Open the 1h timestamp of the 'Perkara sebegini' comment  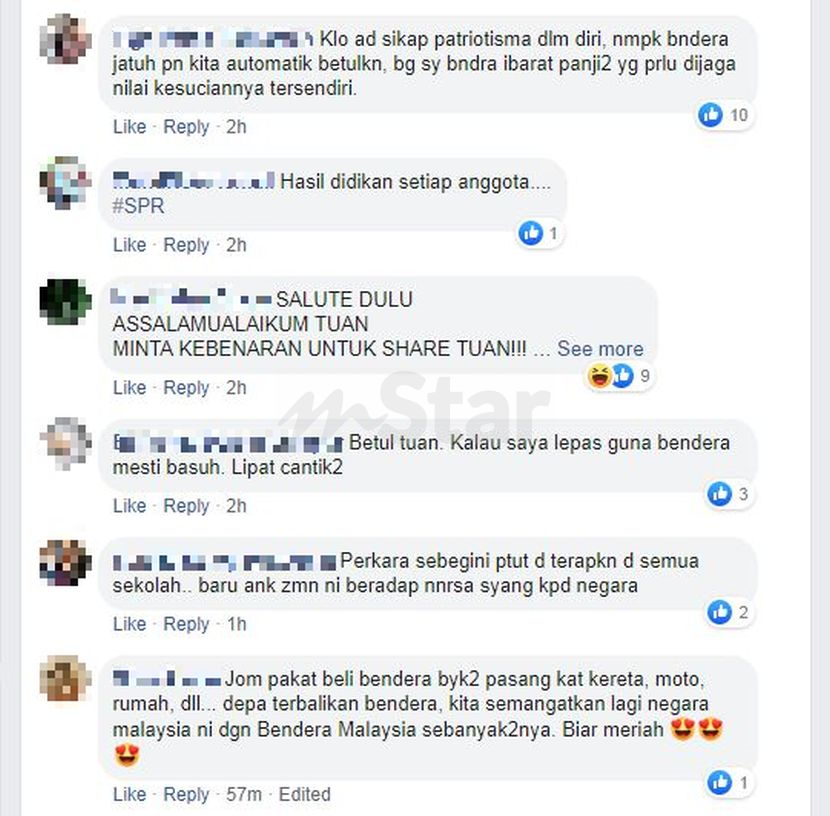click(x=237, y=624)
